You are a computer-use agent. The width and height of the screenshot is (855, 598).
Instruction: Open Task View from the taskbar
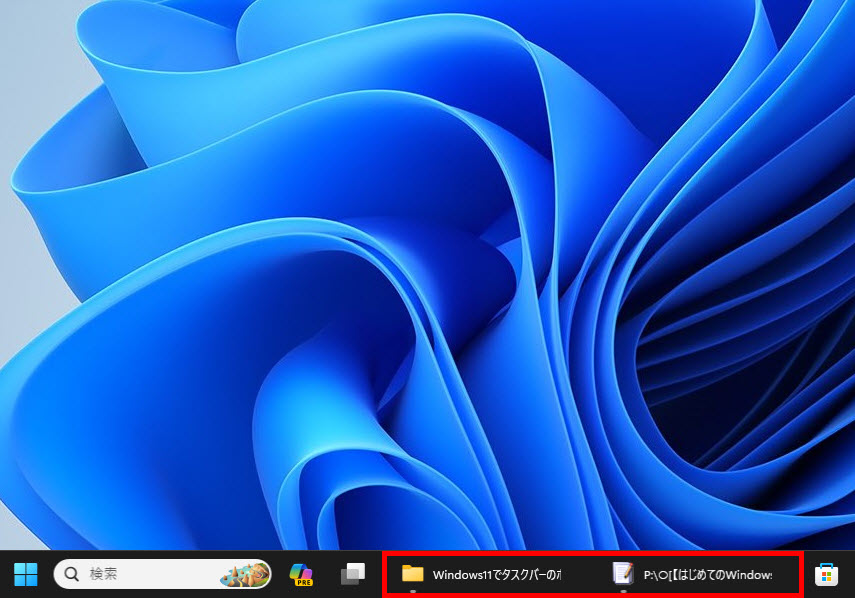(x=352, y=574)
